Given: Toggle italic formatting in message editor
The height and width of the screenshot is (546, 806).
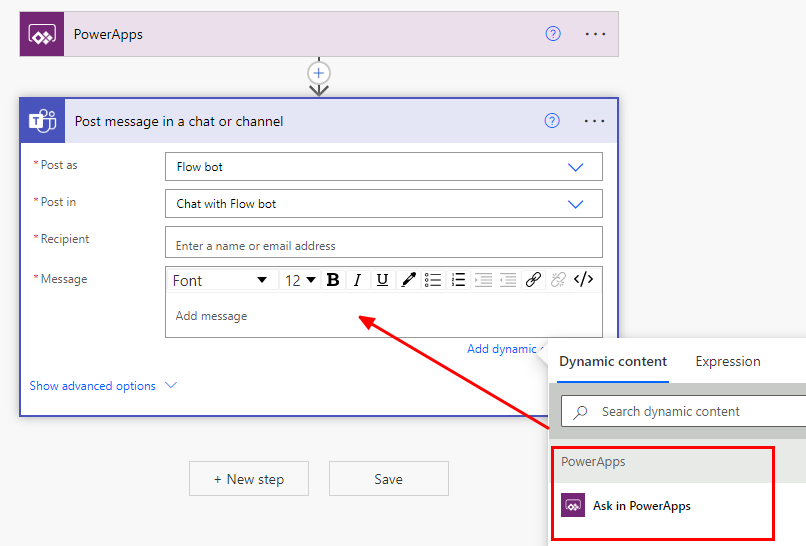Looking at the screenshot, I should [358, 280].
